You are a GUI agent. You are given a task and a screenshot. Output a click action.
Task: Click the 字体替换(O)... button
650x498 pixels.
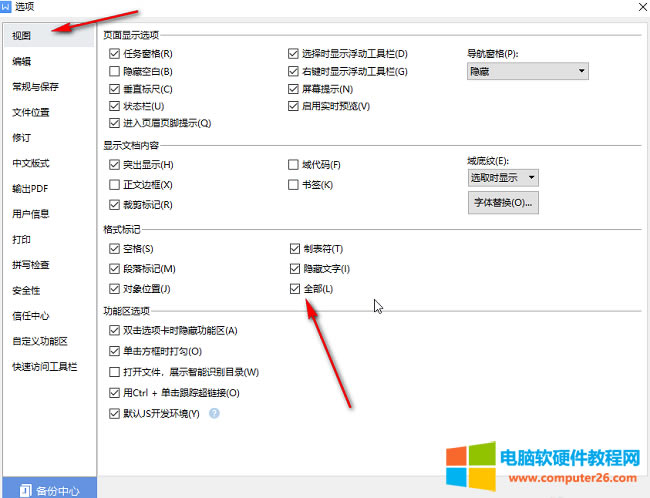point(503,203)
